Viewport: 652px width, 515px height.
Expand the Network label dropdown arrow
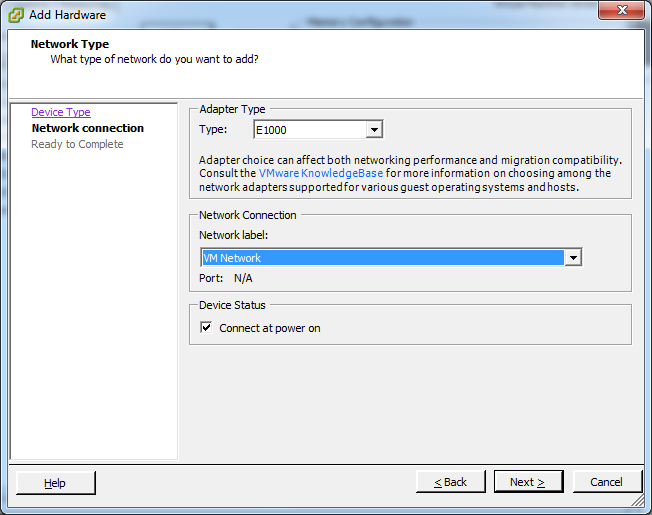(x=573, y=258)
